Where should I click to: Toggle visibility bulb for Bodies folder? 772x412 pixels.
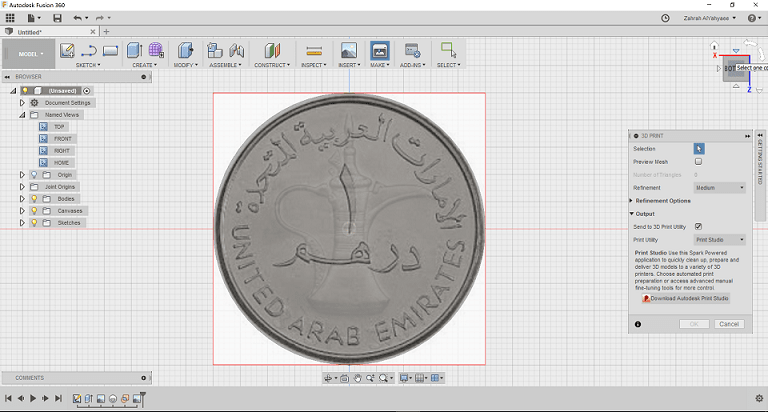point(34,199)
